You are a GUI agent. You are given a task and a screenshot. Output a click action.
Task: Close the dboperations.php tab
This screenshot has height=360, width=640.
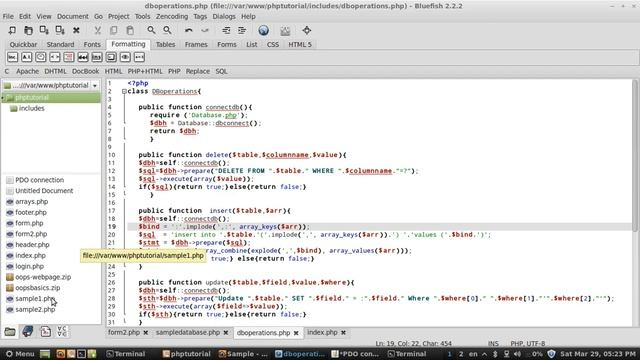click(x=296, y=333)
